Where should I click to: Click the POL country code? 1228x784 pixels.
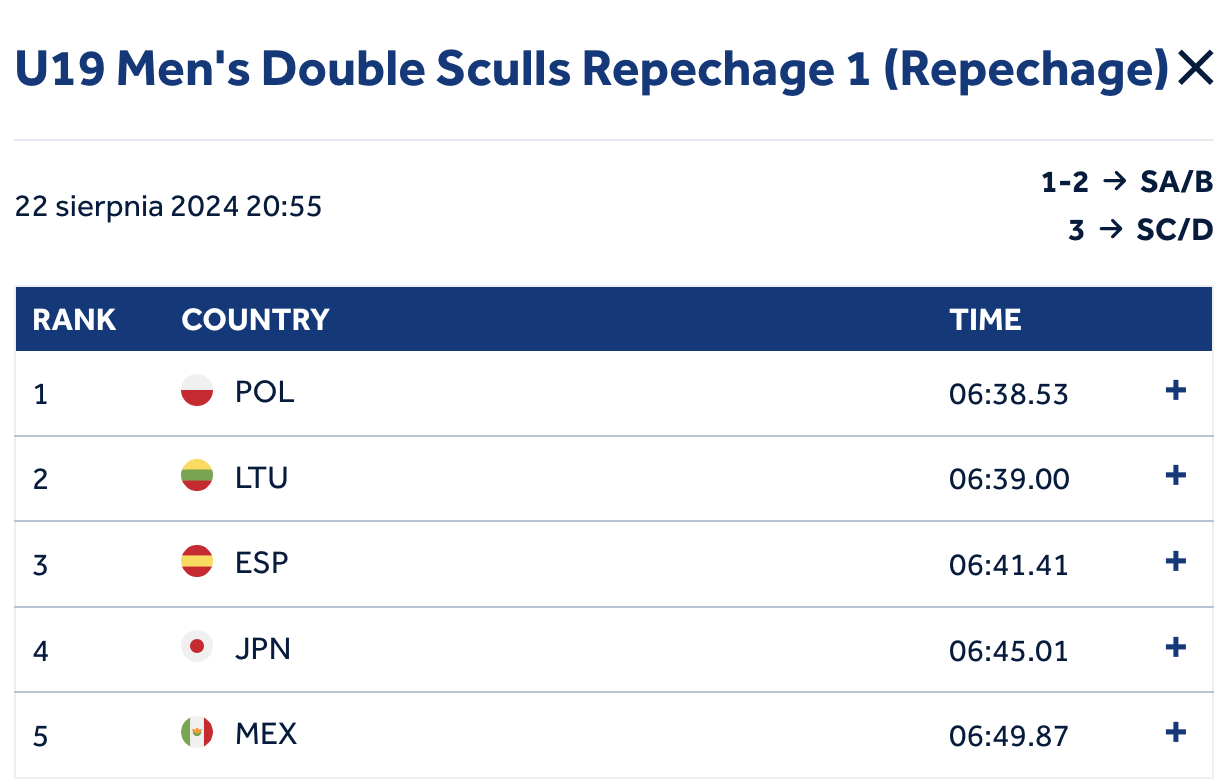(x=265, y=391)
